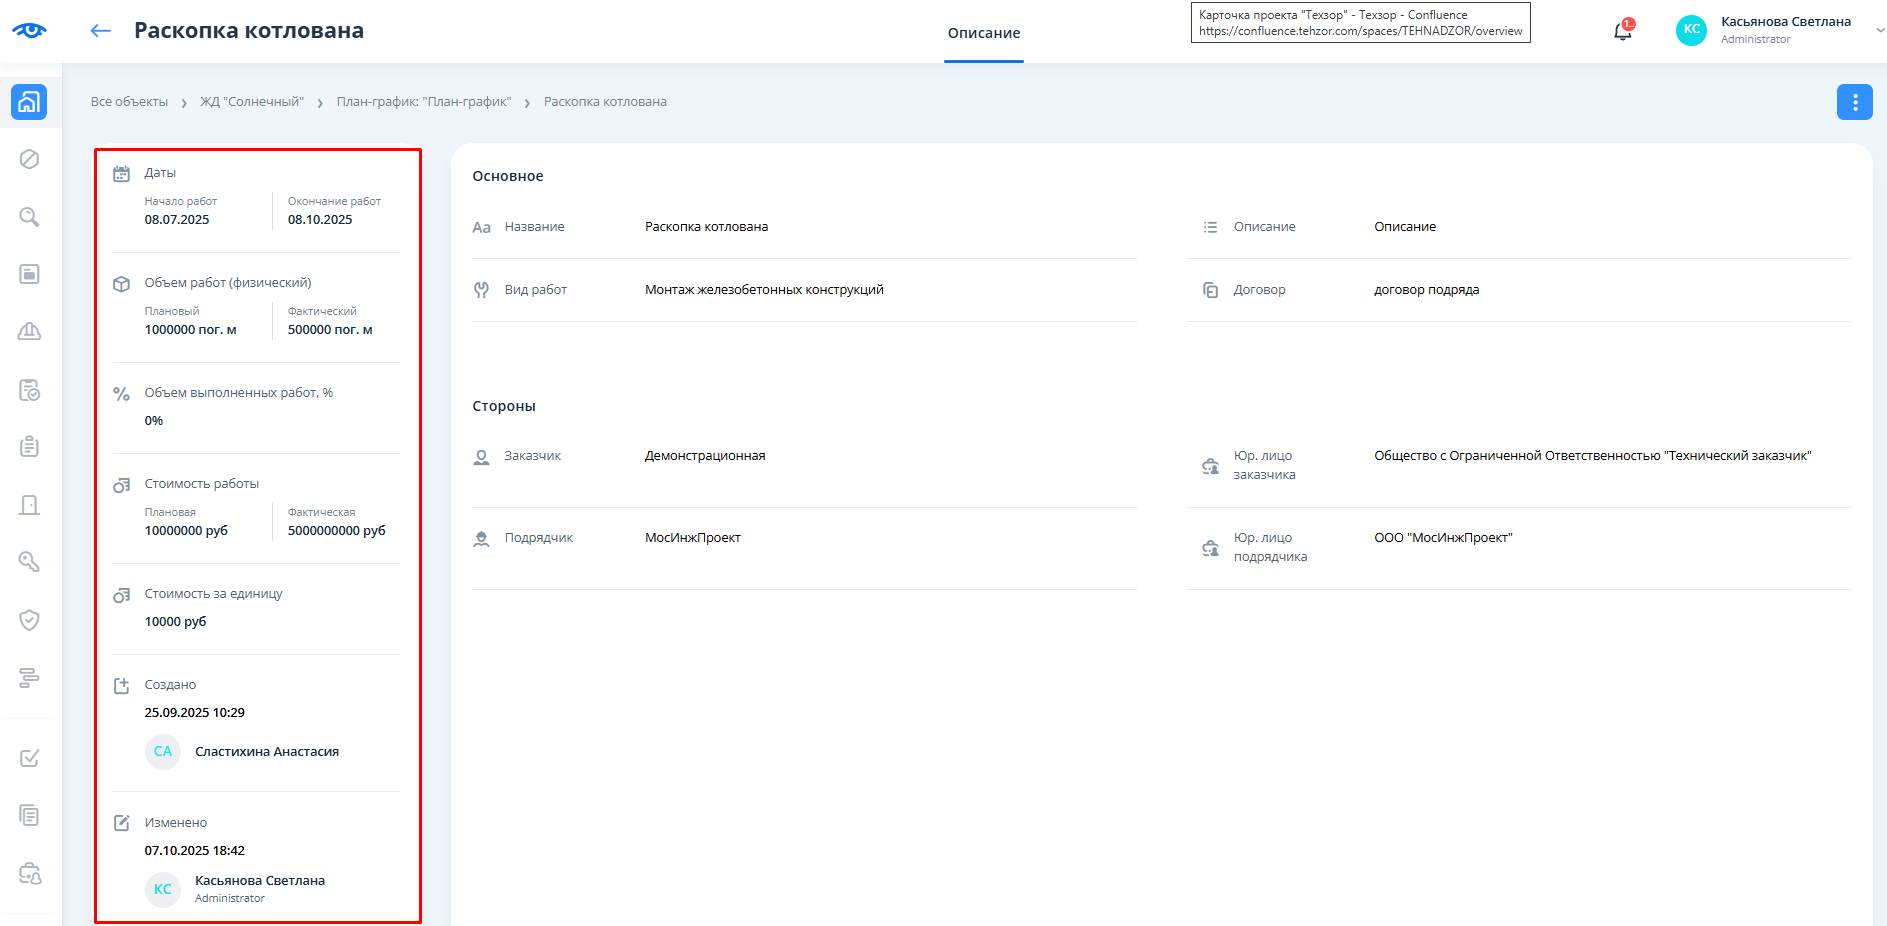Image resolution: width=1887 pixels, height=926 pixels.
Task: Switch to the Описание tab
Action: coord(983,33)
